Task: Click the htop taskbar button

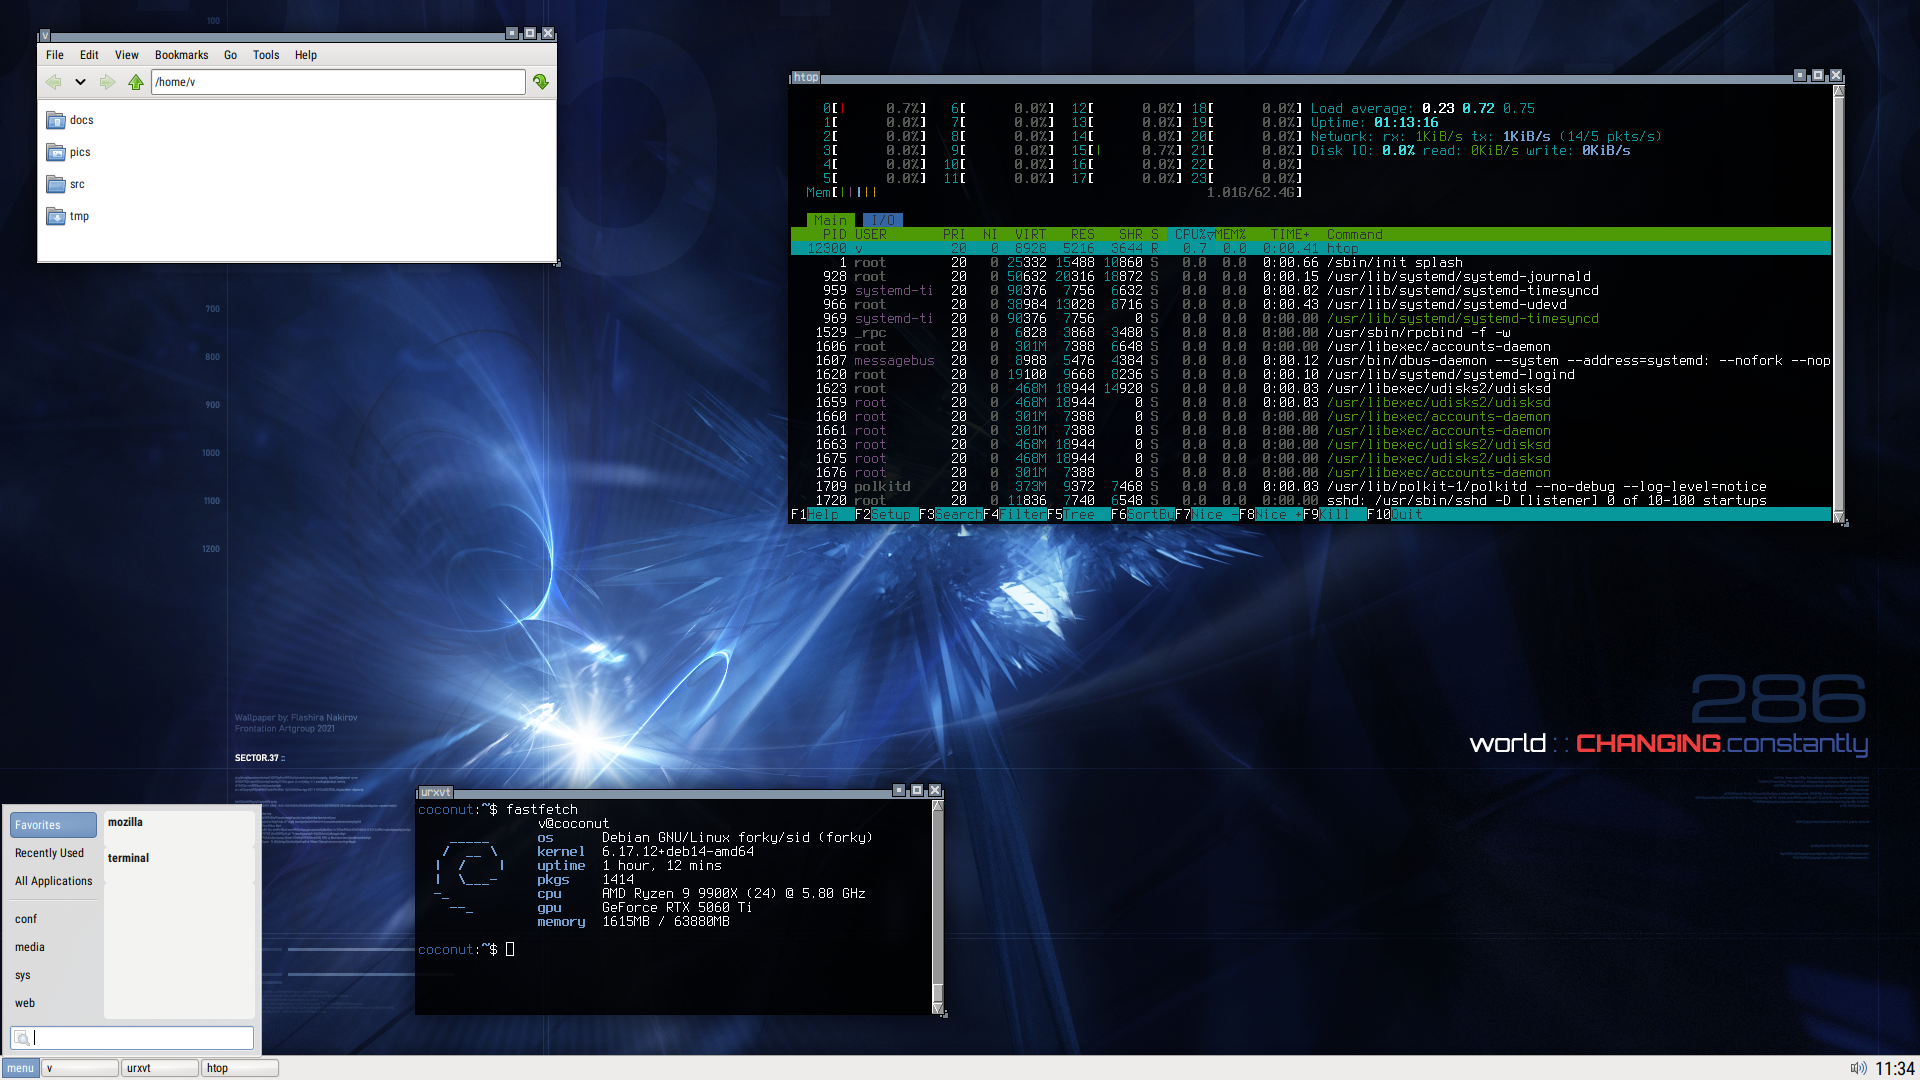Action: (239, 1068)
